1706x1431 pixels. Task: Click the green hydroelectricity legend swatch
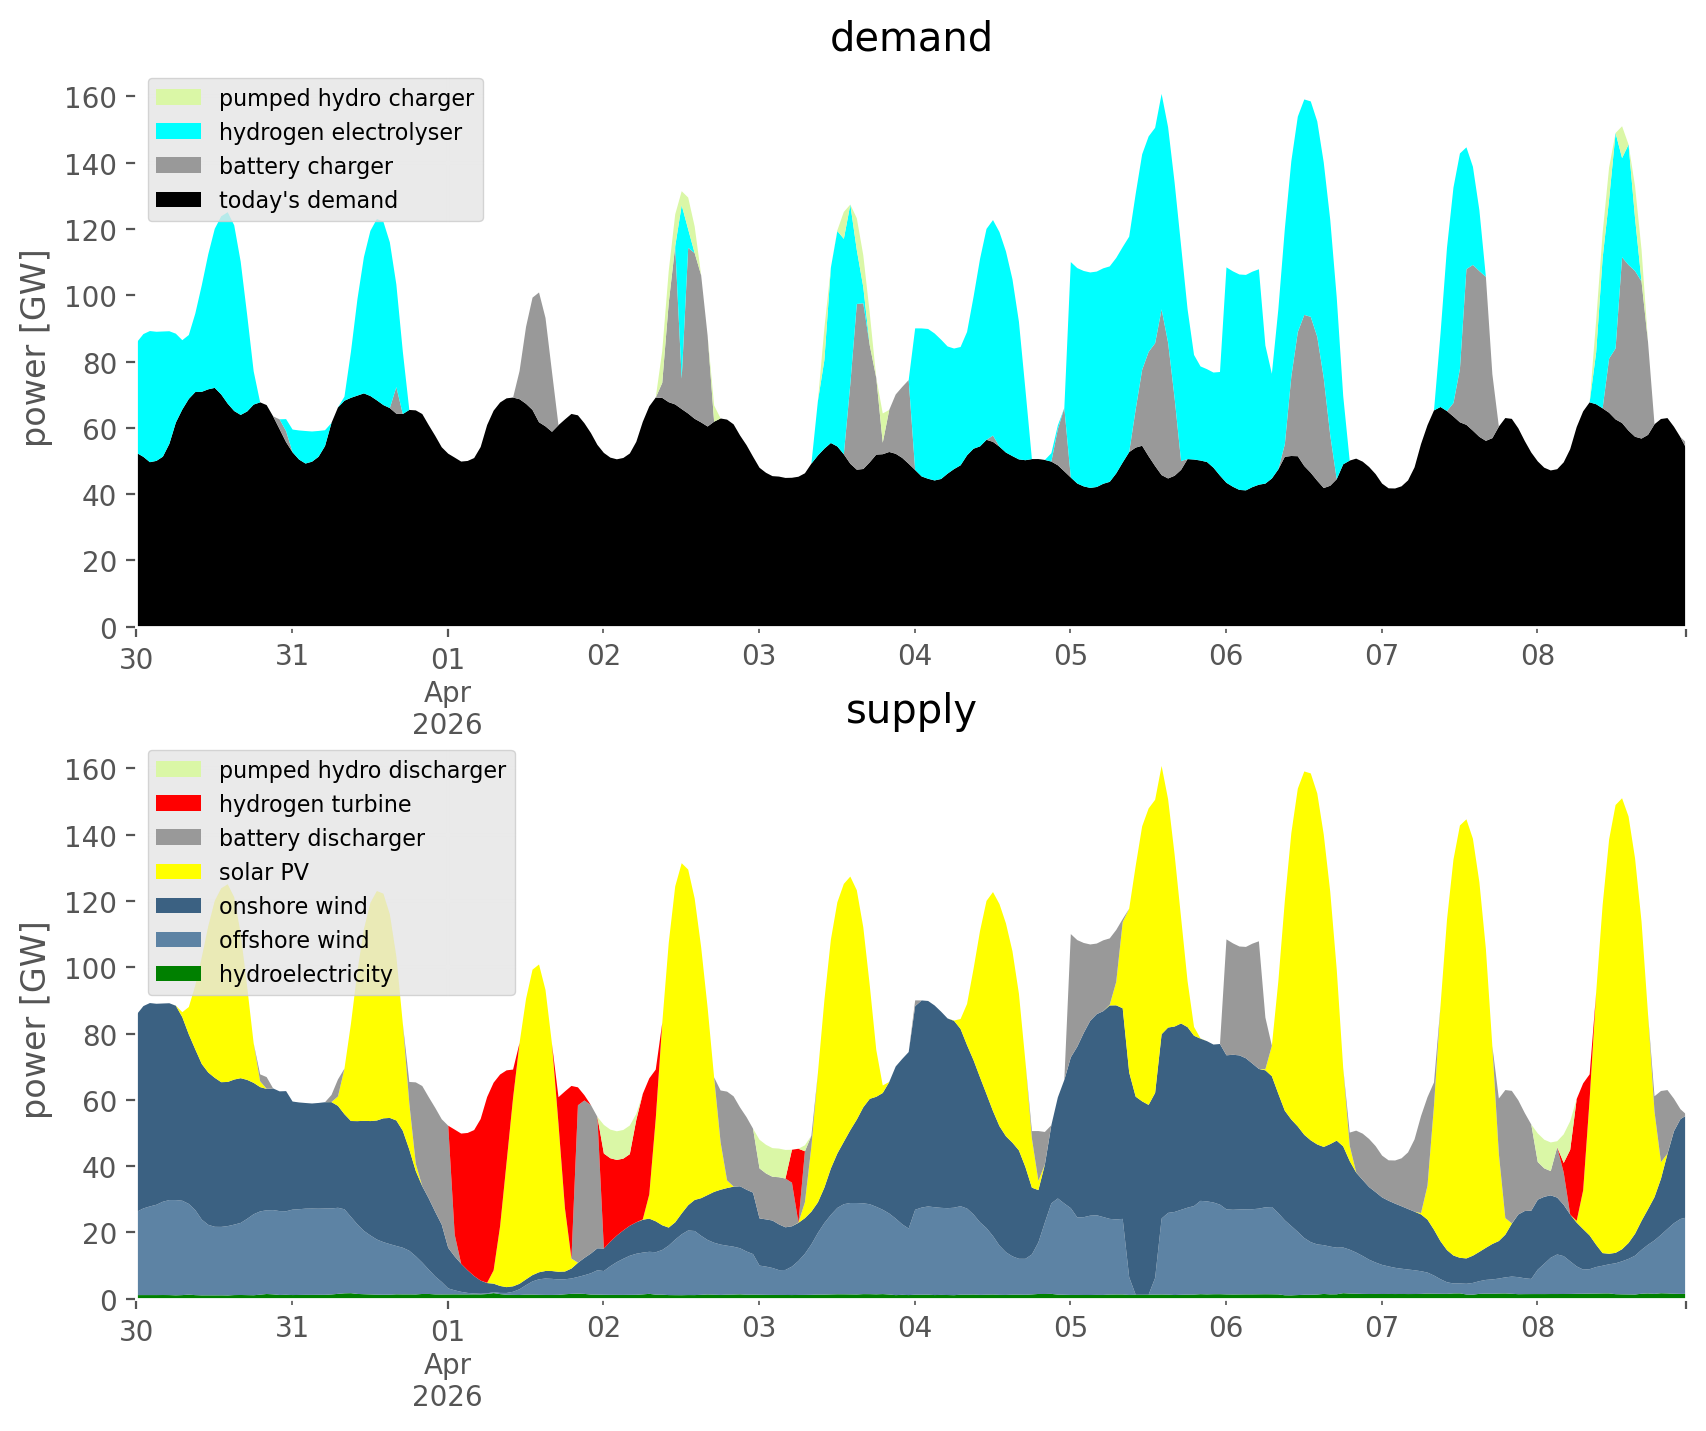[178, 974]
